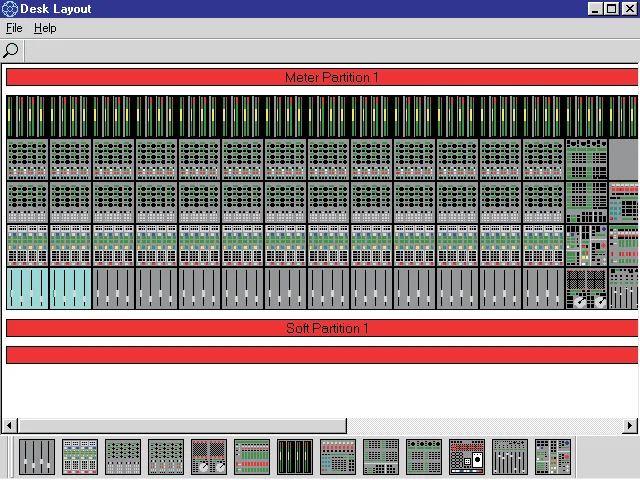Screen dimensions: 640x480
Task: Select the joystick panel in the desk fader row
Action: pyautogui.click(x=587, y=288)
